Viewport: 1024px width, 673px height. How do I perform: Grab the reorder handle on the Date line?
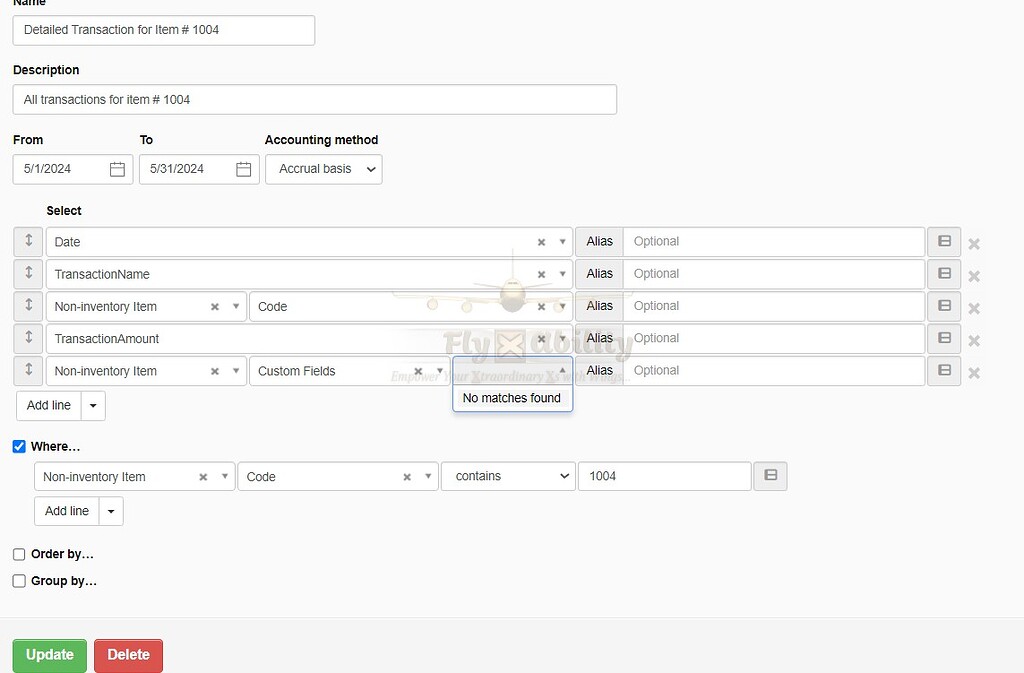click(27, 241)
